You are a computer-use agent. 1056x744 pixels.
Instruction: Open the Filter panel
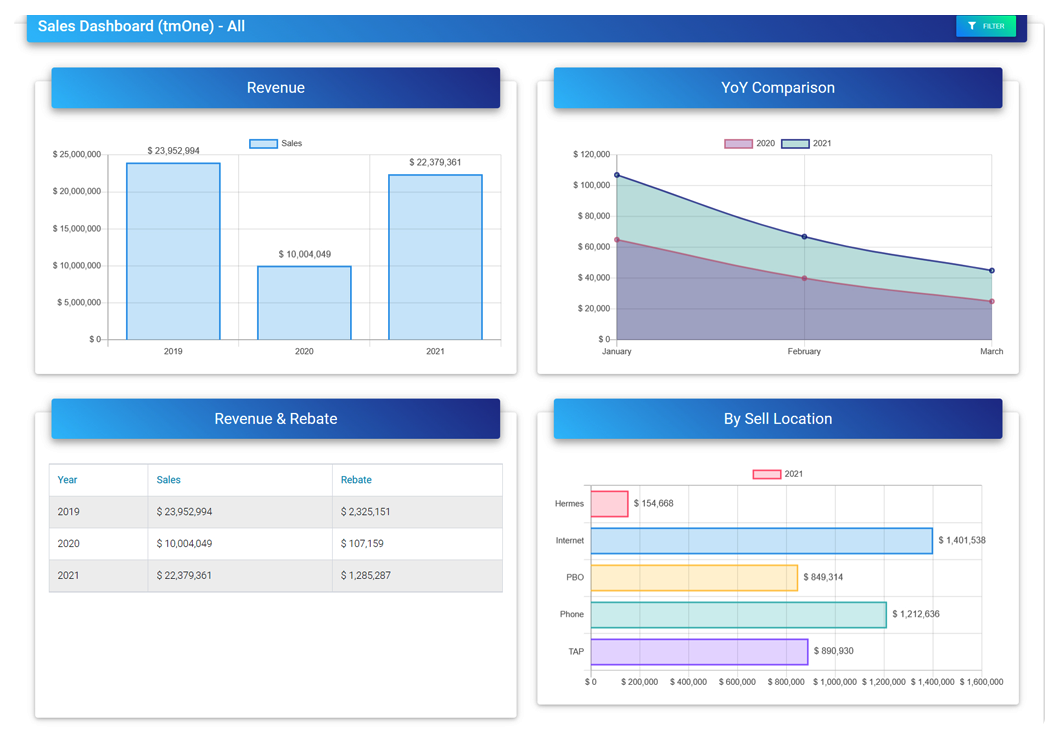coord(986,26)
